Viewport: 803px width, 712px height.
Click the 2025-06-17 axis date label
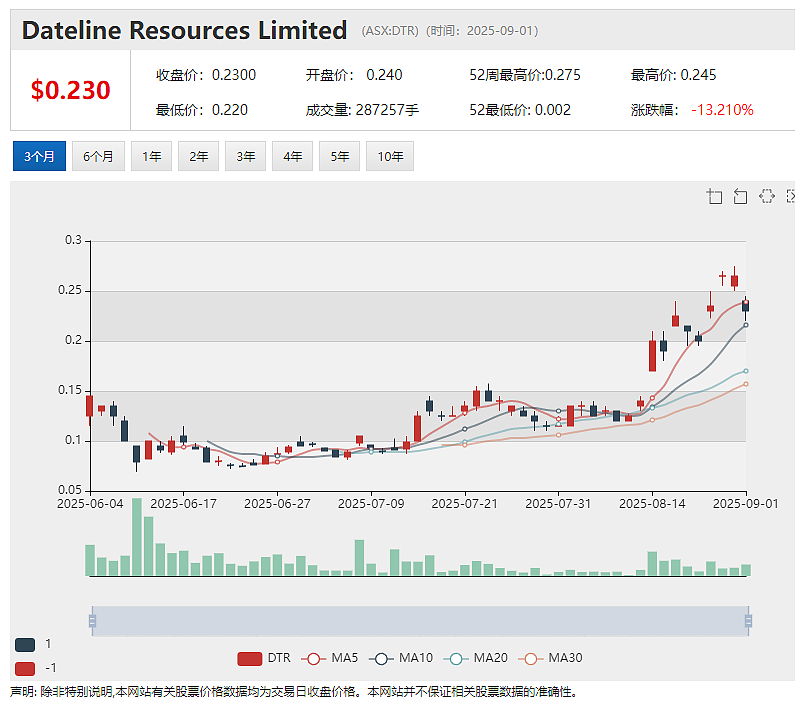pos(183,504)
